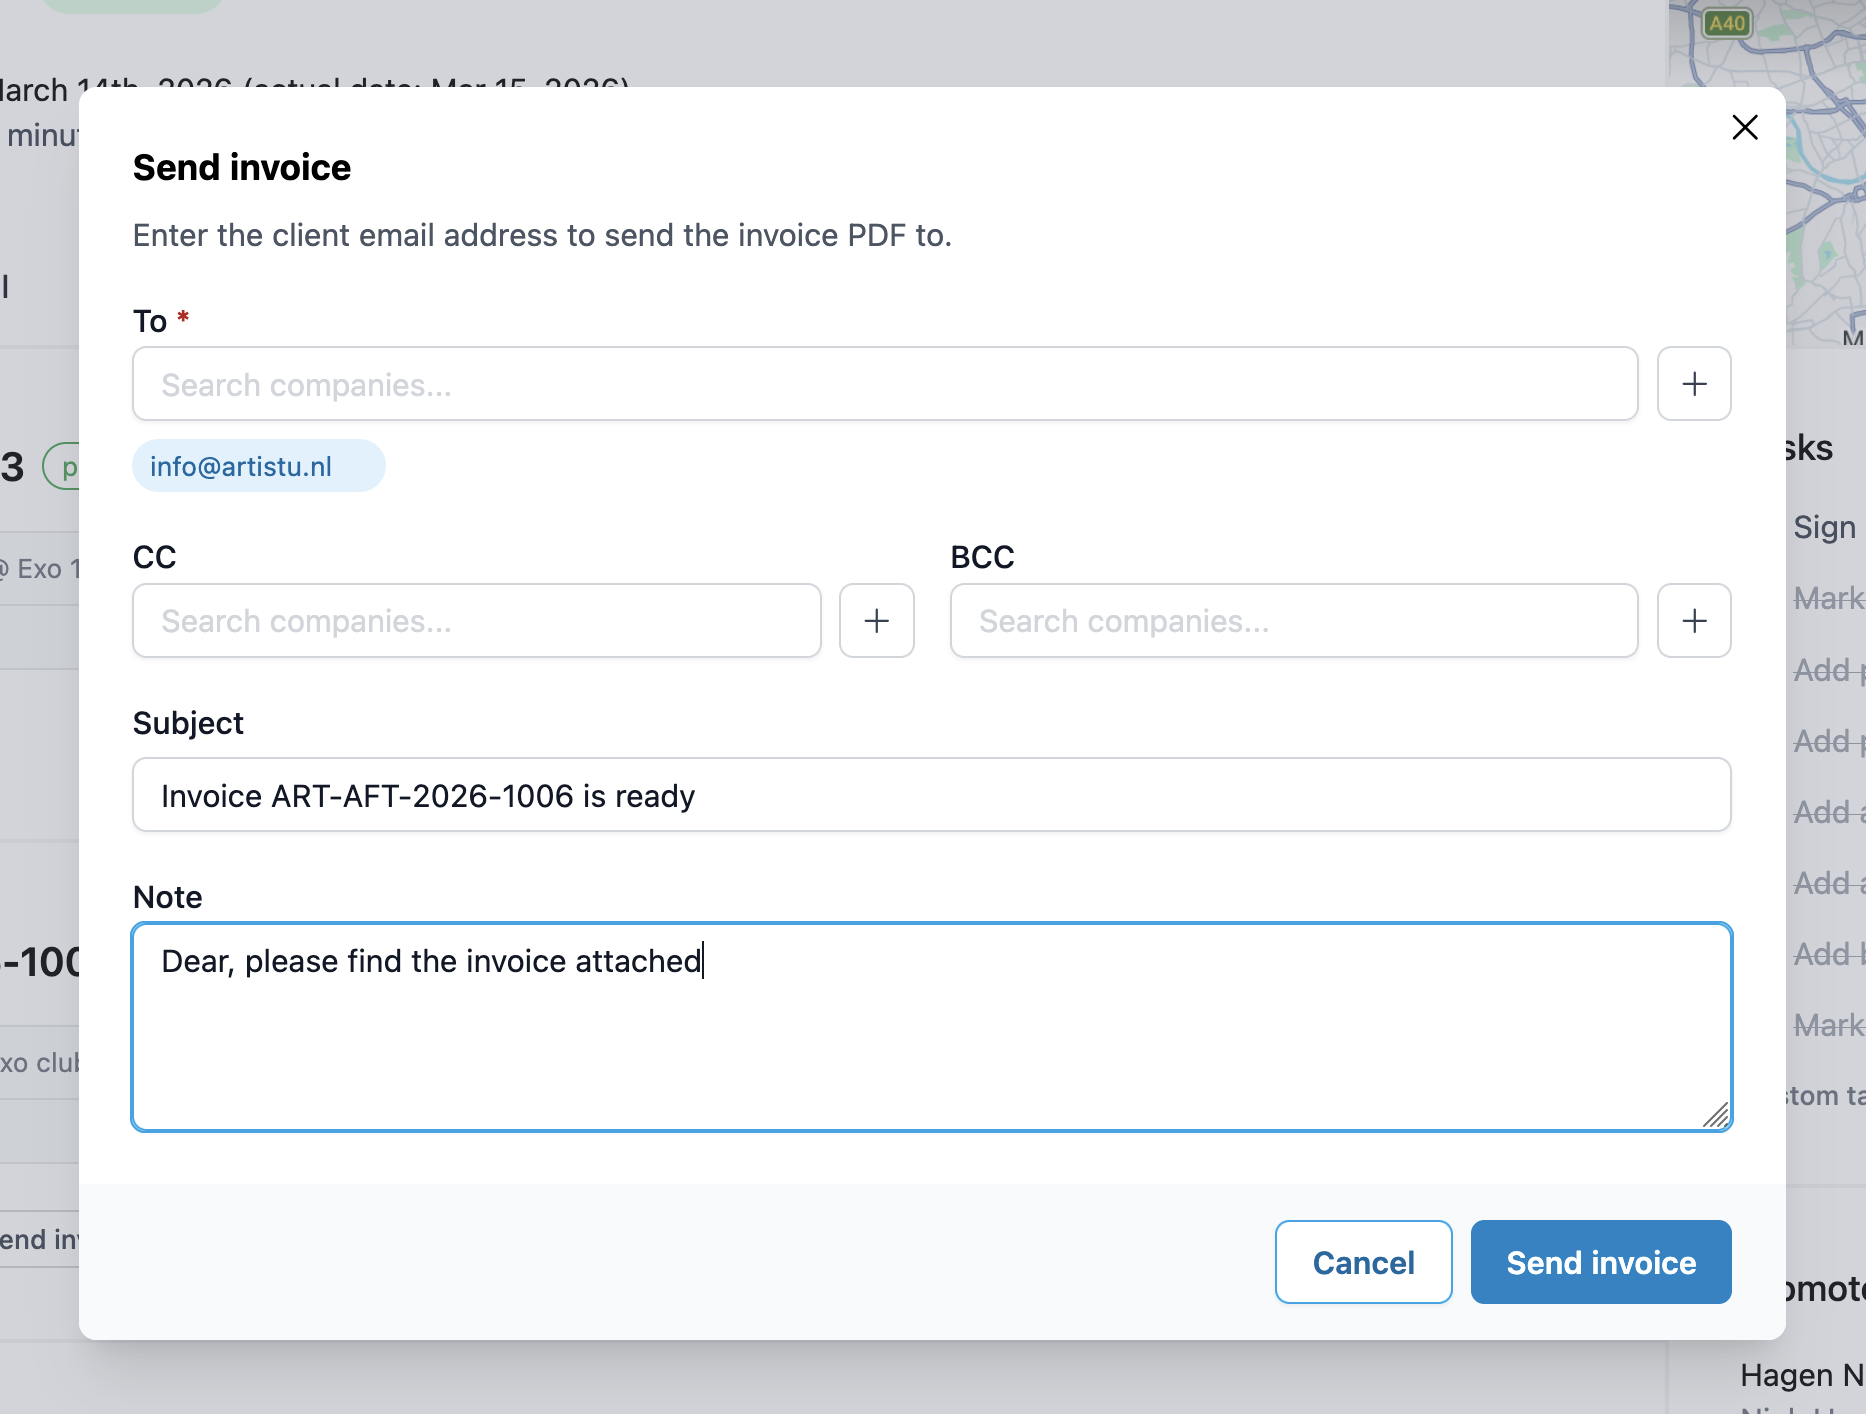Click the A40 road marker on the map
This screenshot has height=1414, width=1866.
pos(1727,23)
